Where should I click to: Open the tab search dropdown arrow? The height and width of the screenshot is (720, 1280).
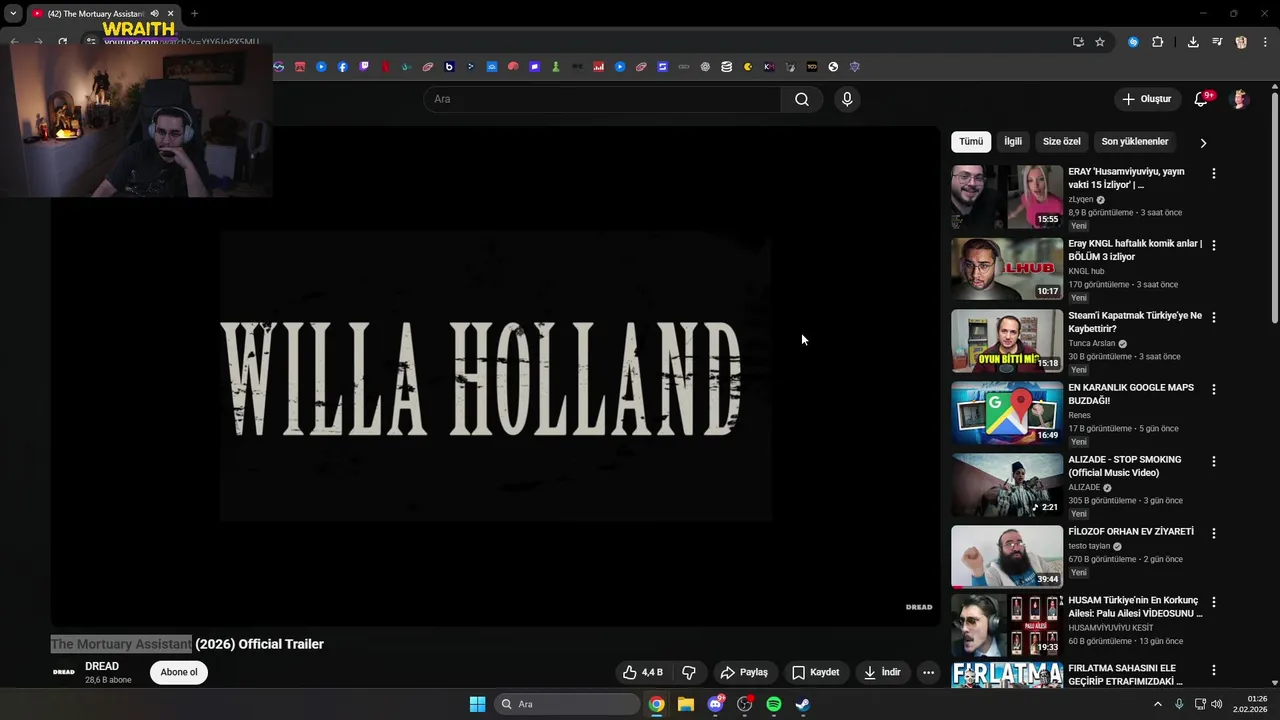pyautogui.click(x=13, y=14)
